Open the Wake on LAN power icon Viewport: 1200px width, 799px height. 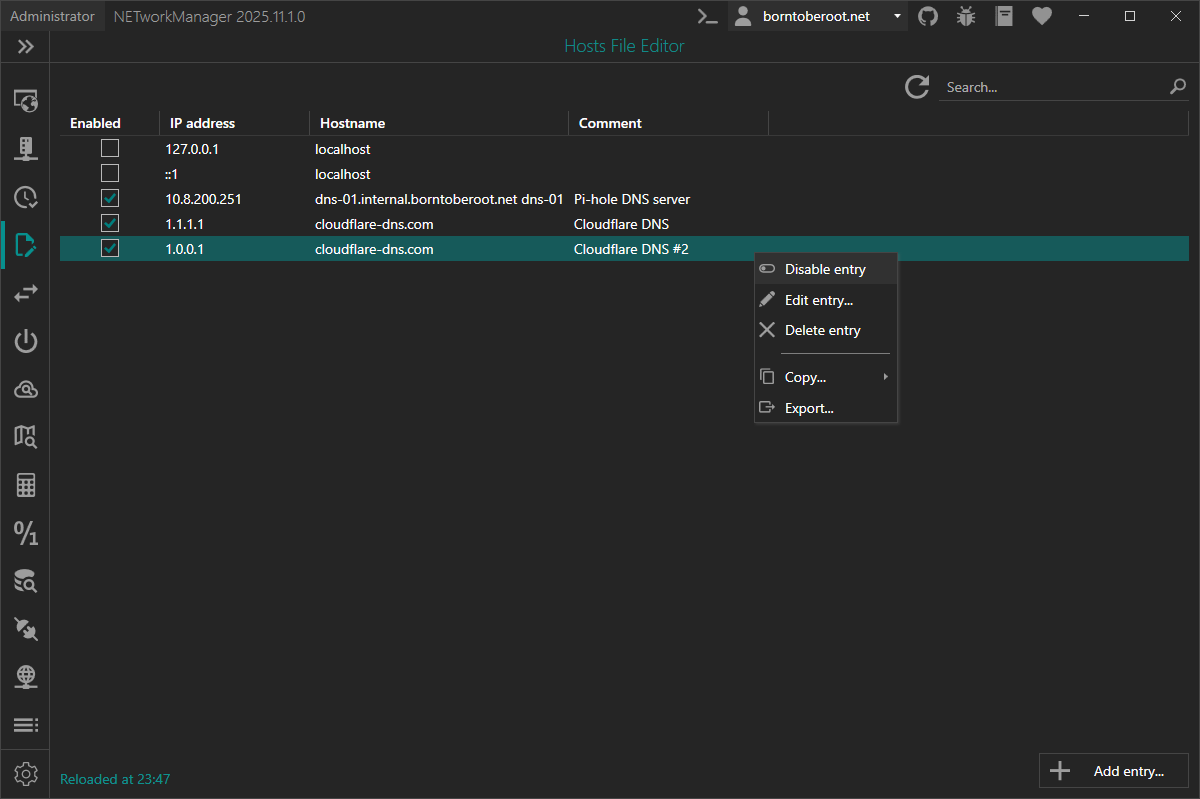pyautogui.click(x=25, y=341)
